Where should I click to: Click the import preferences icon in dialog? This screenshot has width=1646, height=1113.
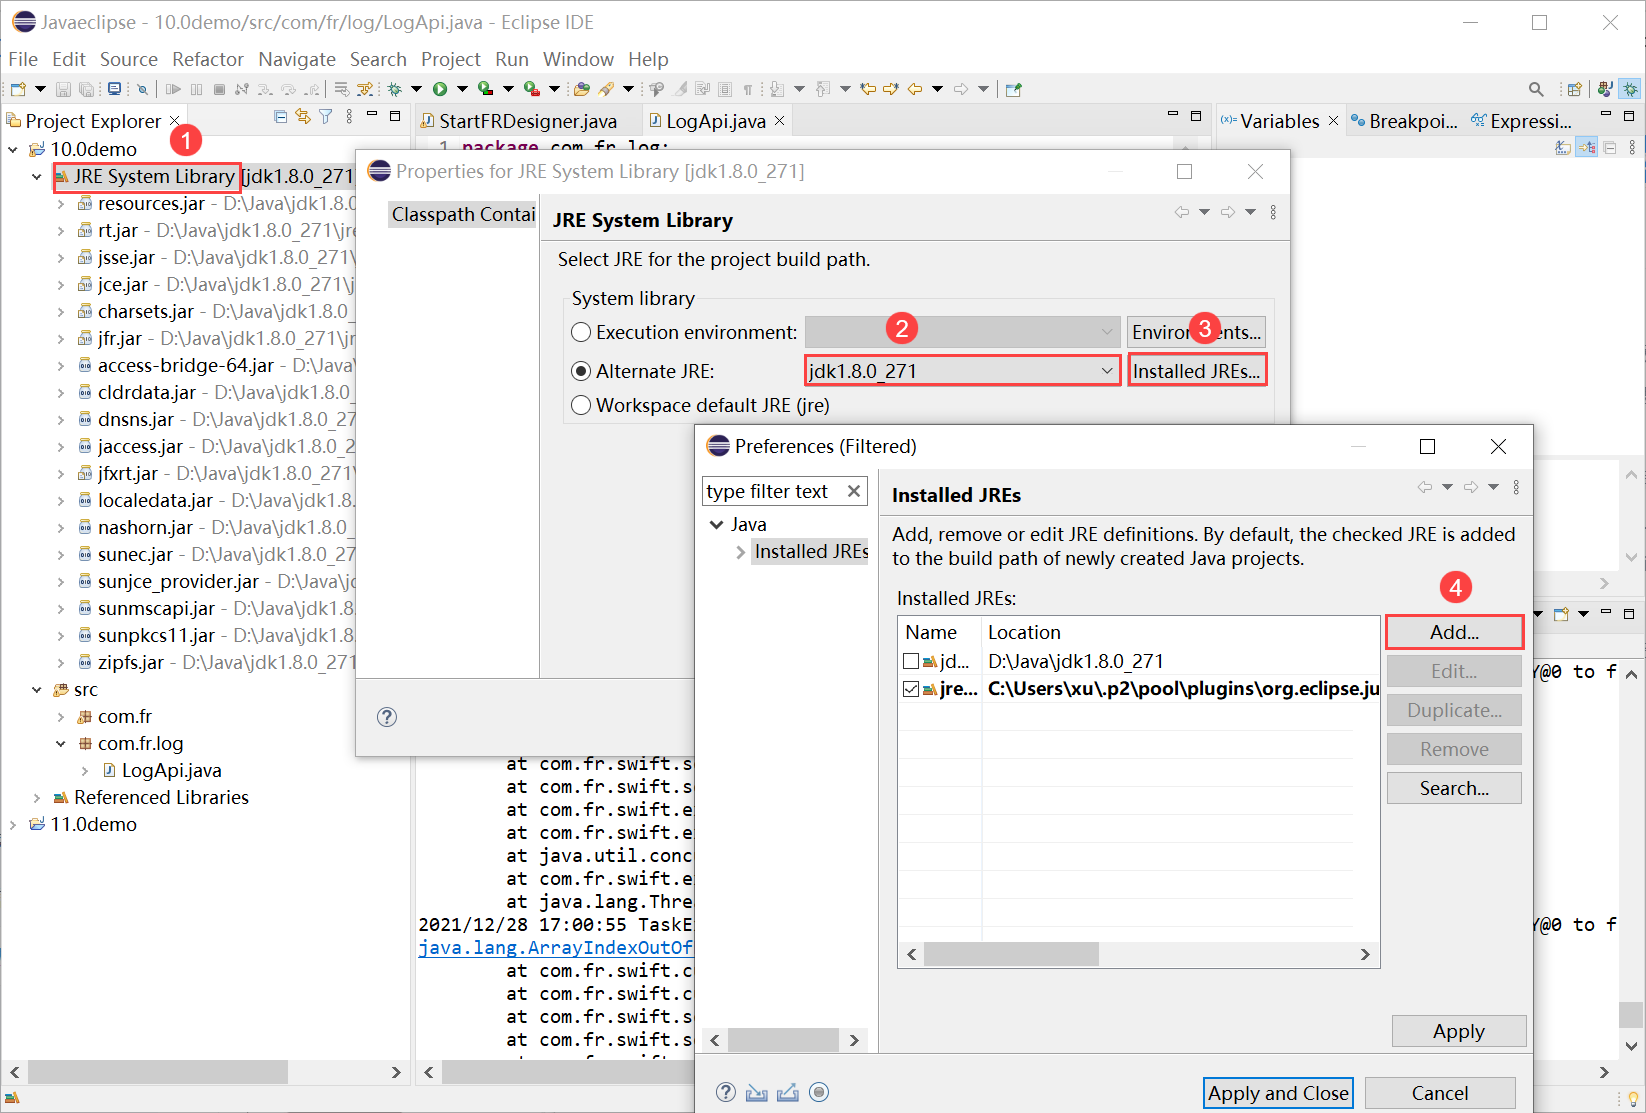757,1093
